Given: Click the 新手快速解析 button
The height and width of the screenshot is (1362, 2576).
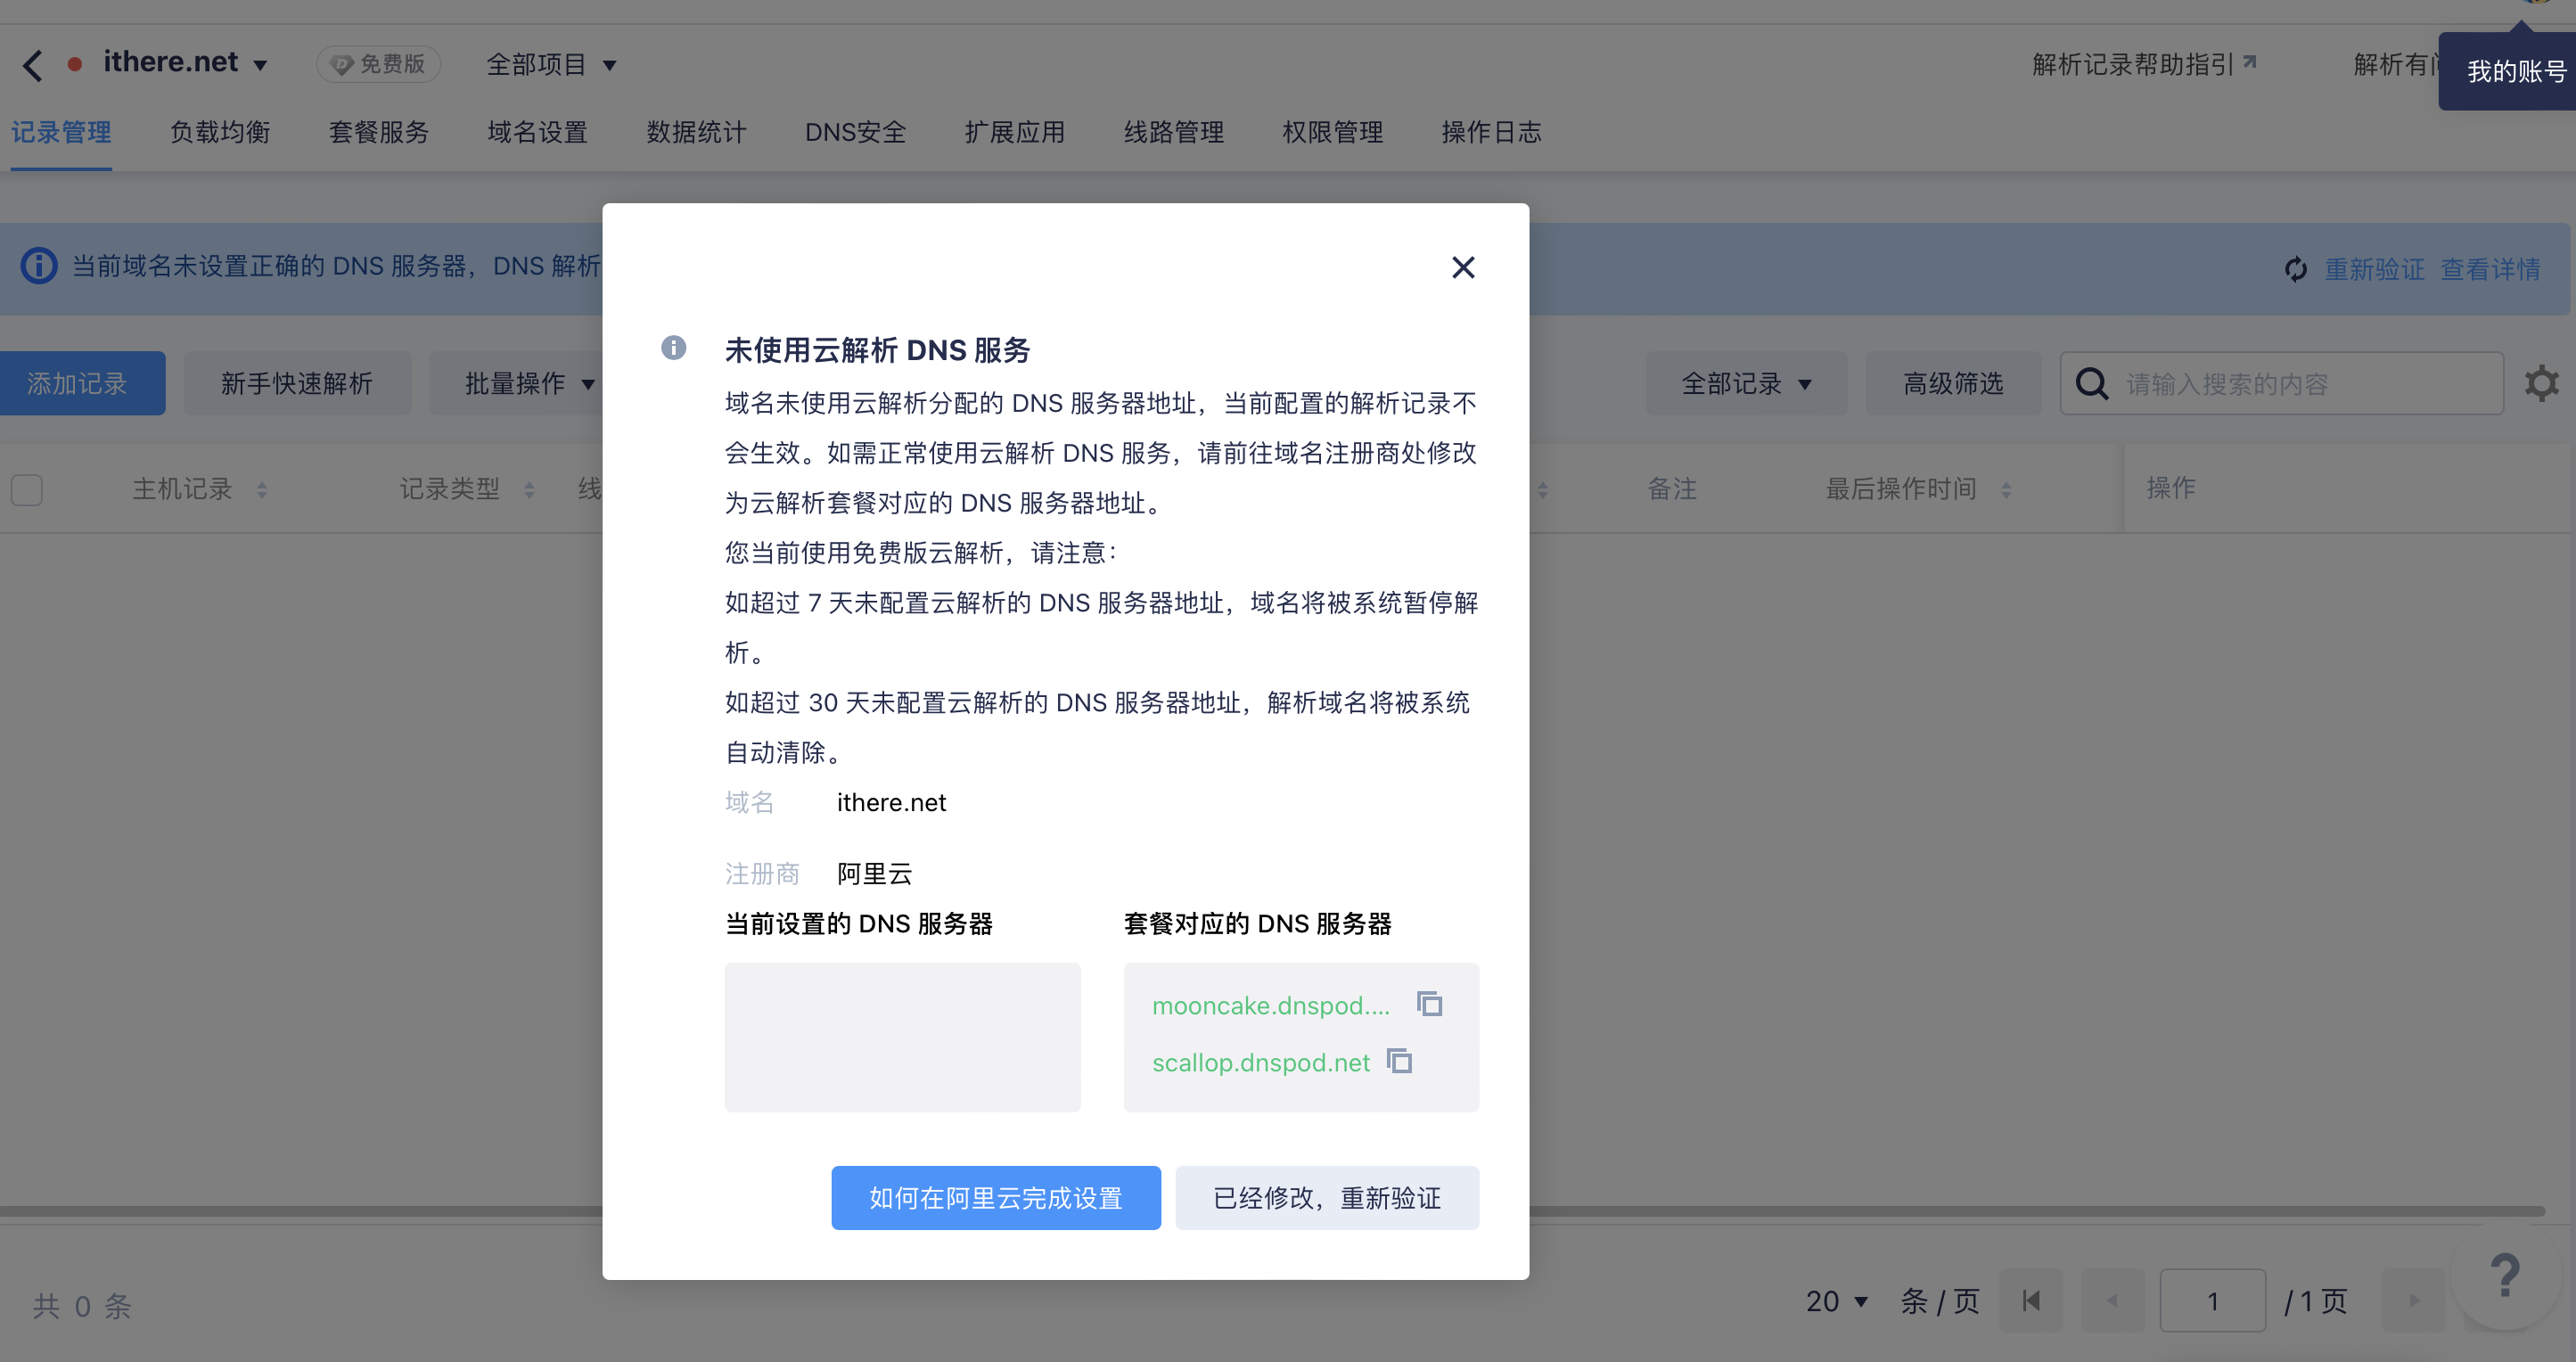Looking at the screenshot, I should pos(297,384).
